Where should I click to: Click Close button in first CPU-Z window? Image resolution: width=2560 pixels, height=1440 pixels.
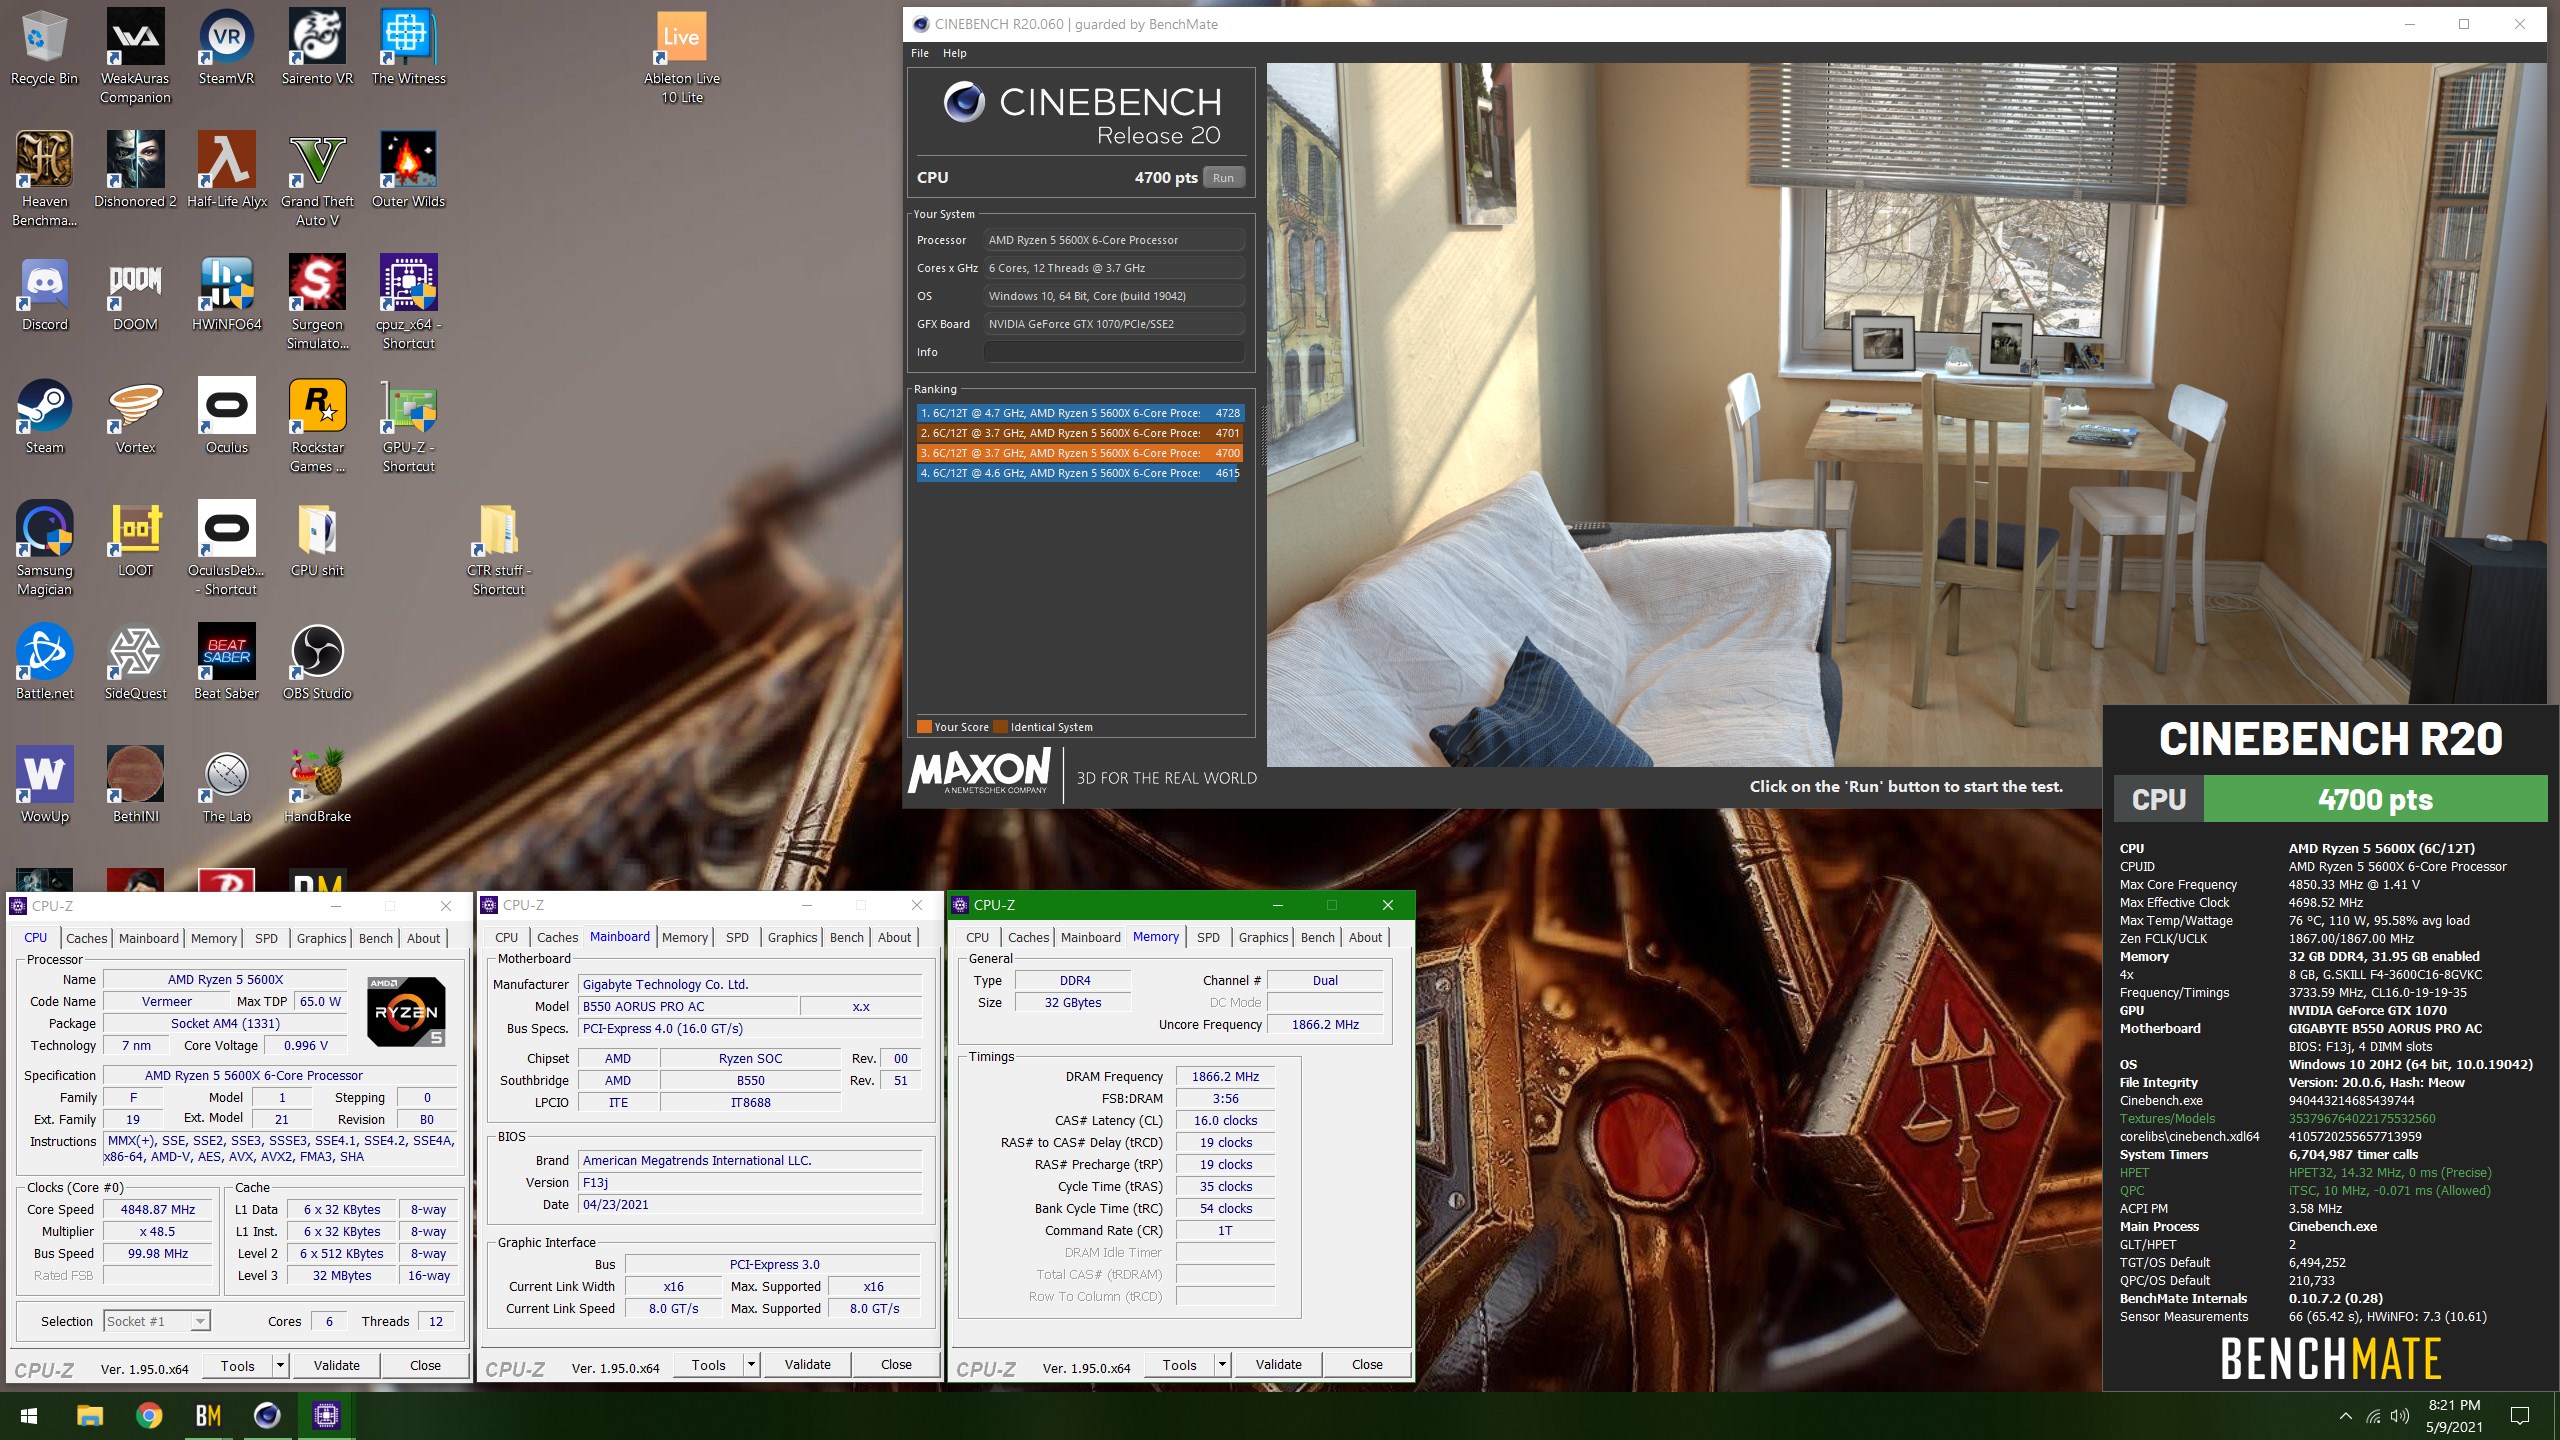click(x=425, y=1365)
